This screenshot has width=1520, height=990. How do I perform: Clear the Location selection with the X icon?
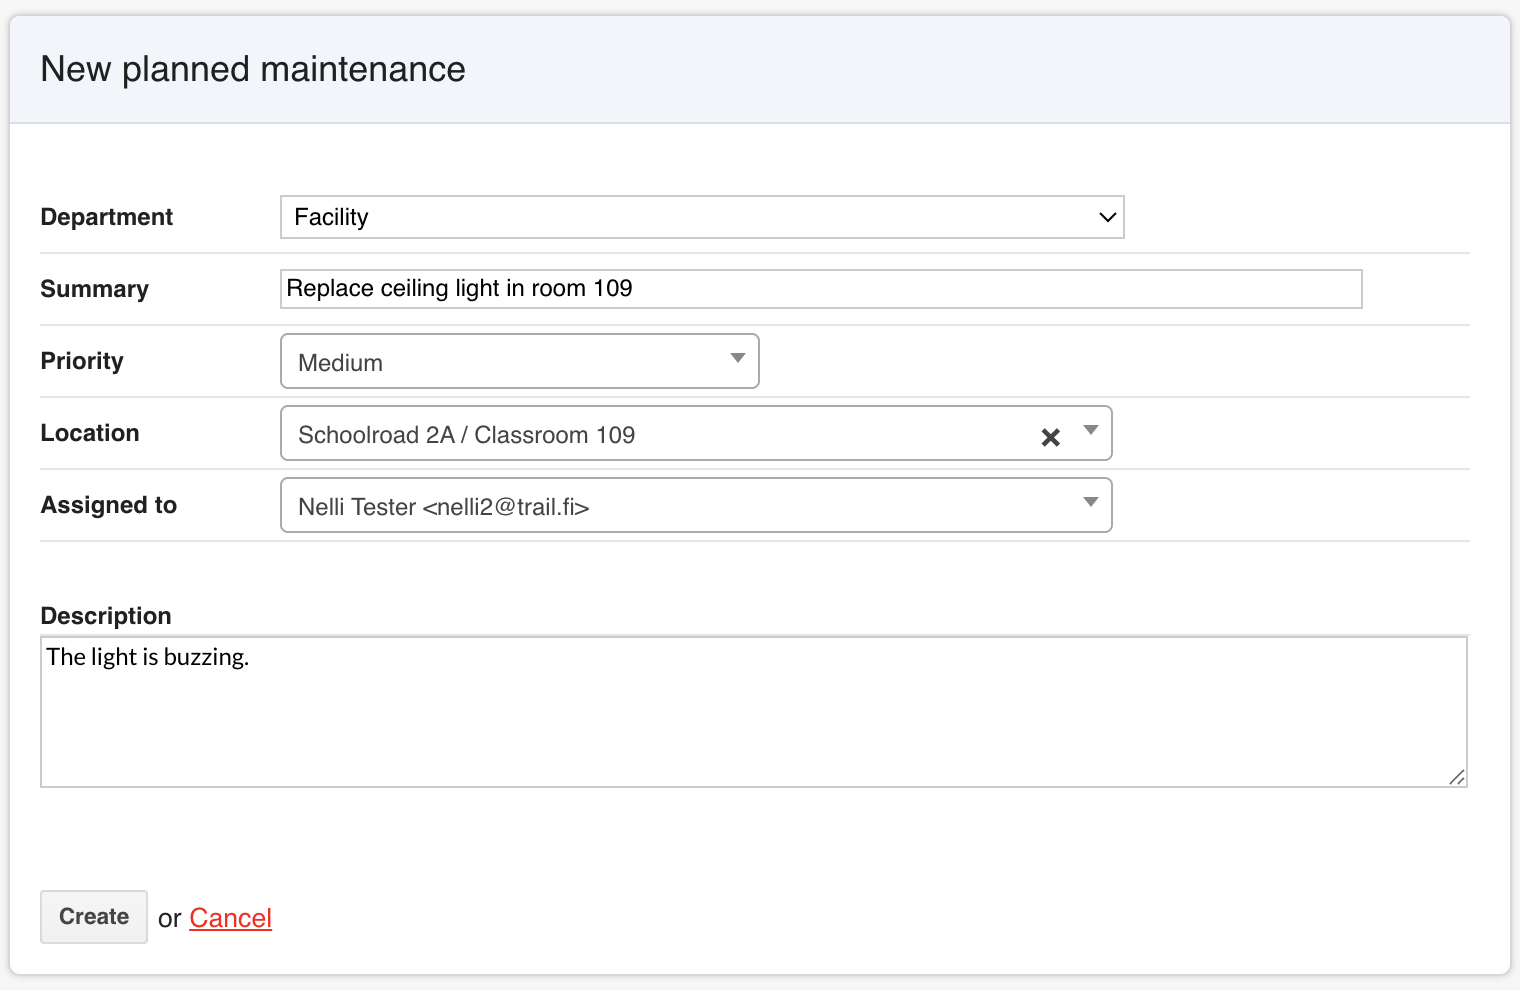coord(1050,437)
